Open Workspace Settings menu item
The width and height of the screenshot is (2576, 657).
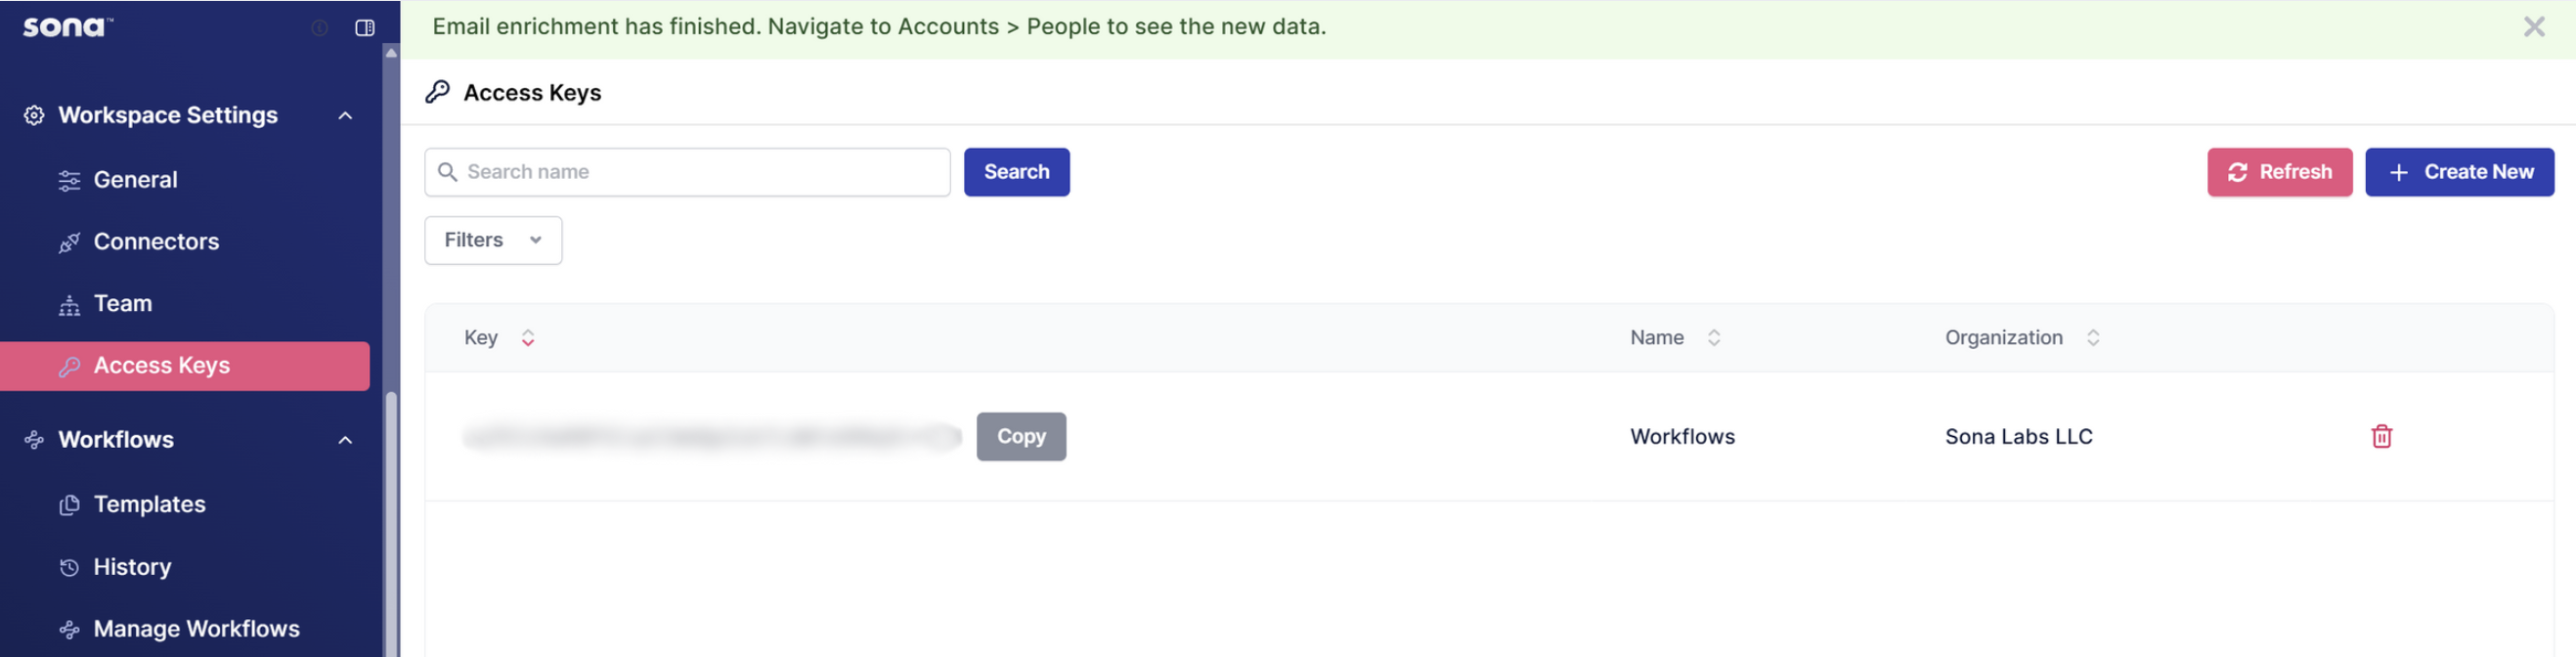tap(166, 115)
